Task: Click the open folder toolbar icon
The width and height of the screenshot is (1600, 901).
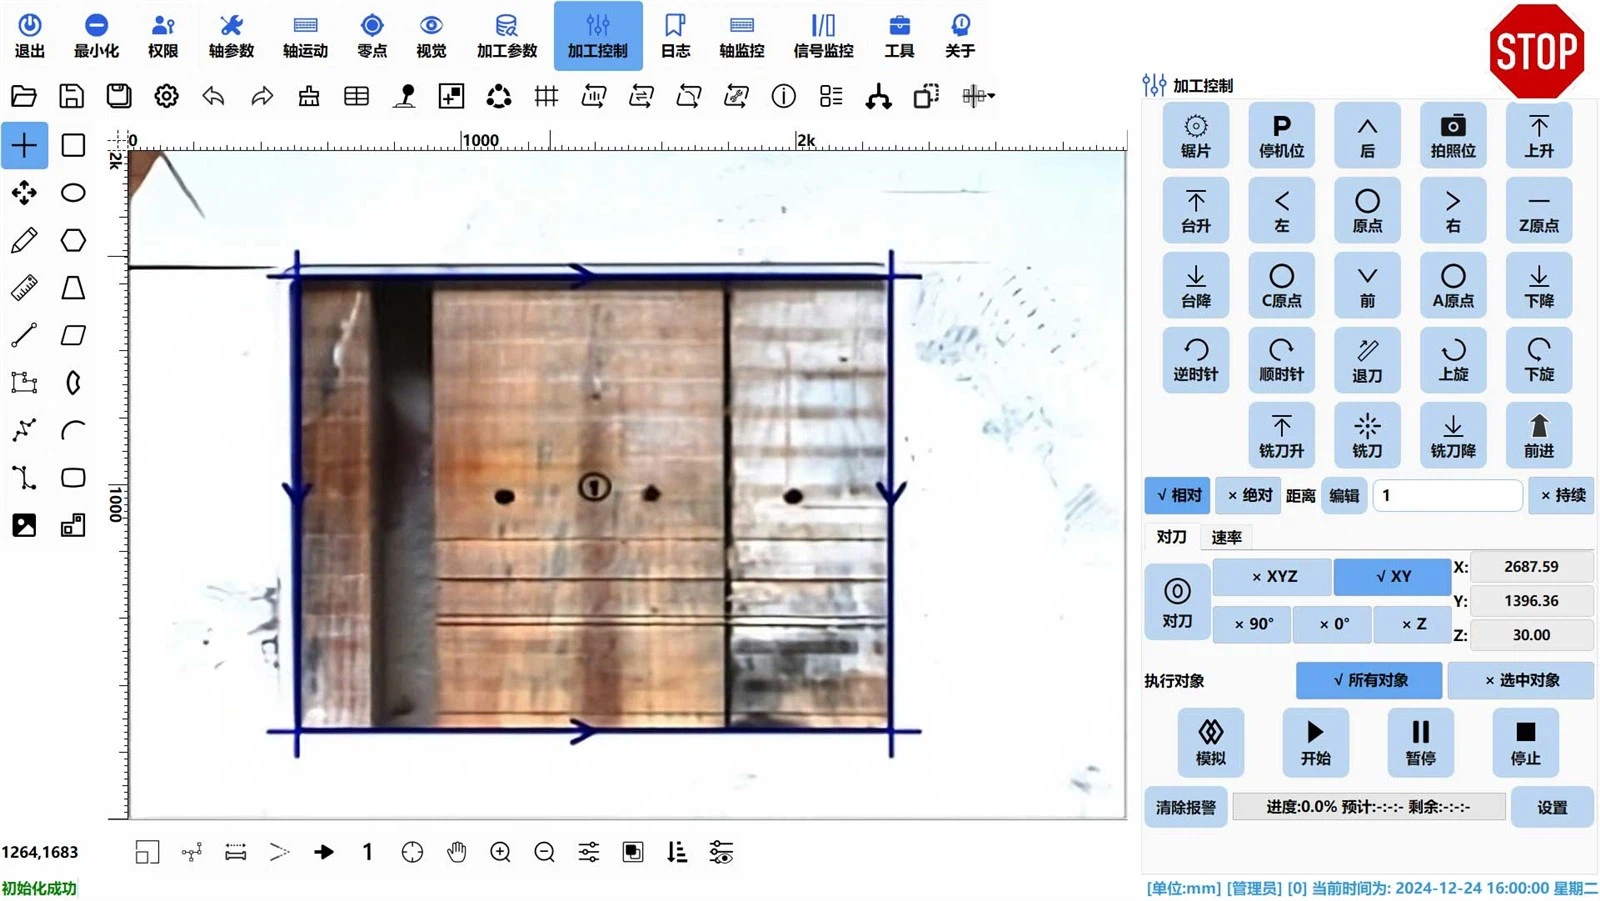Action: pos(24,96)
